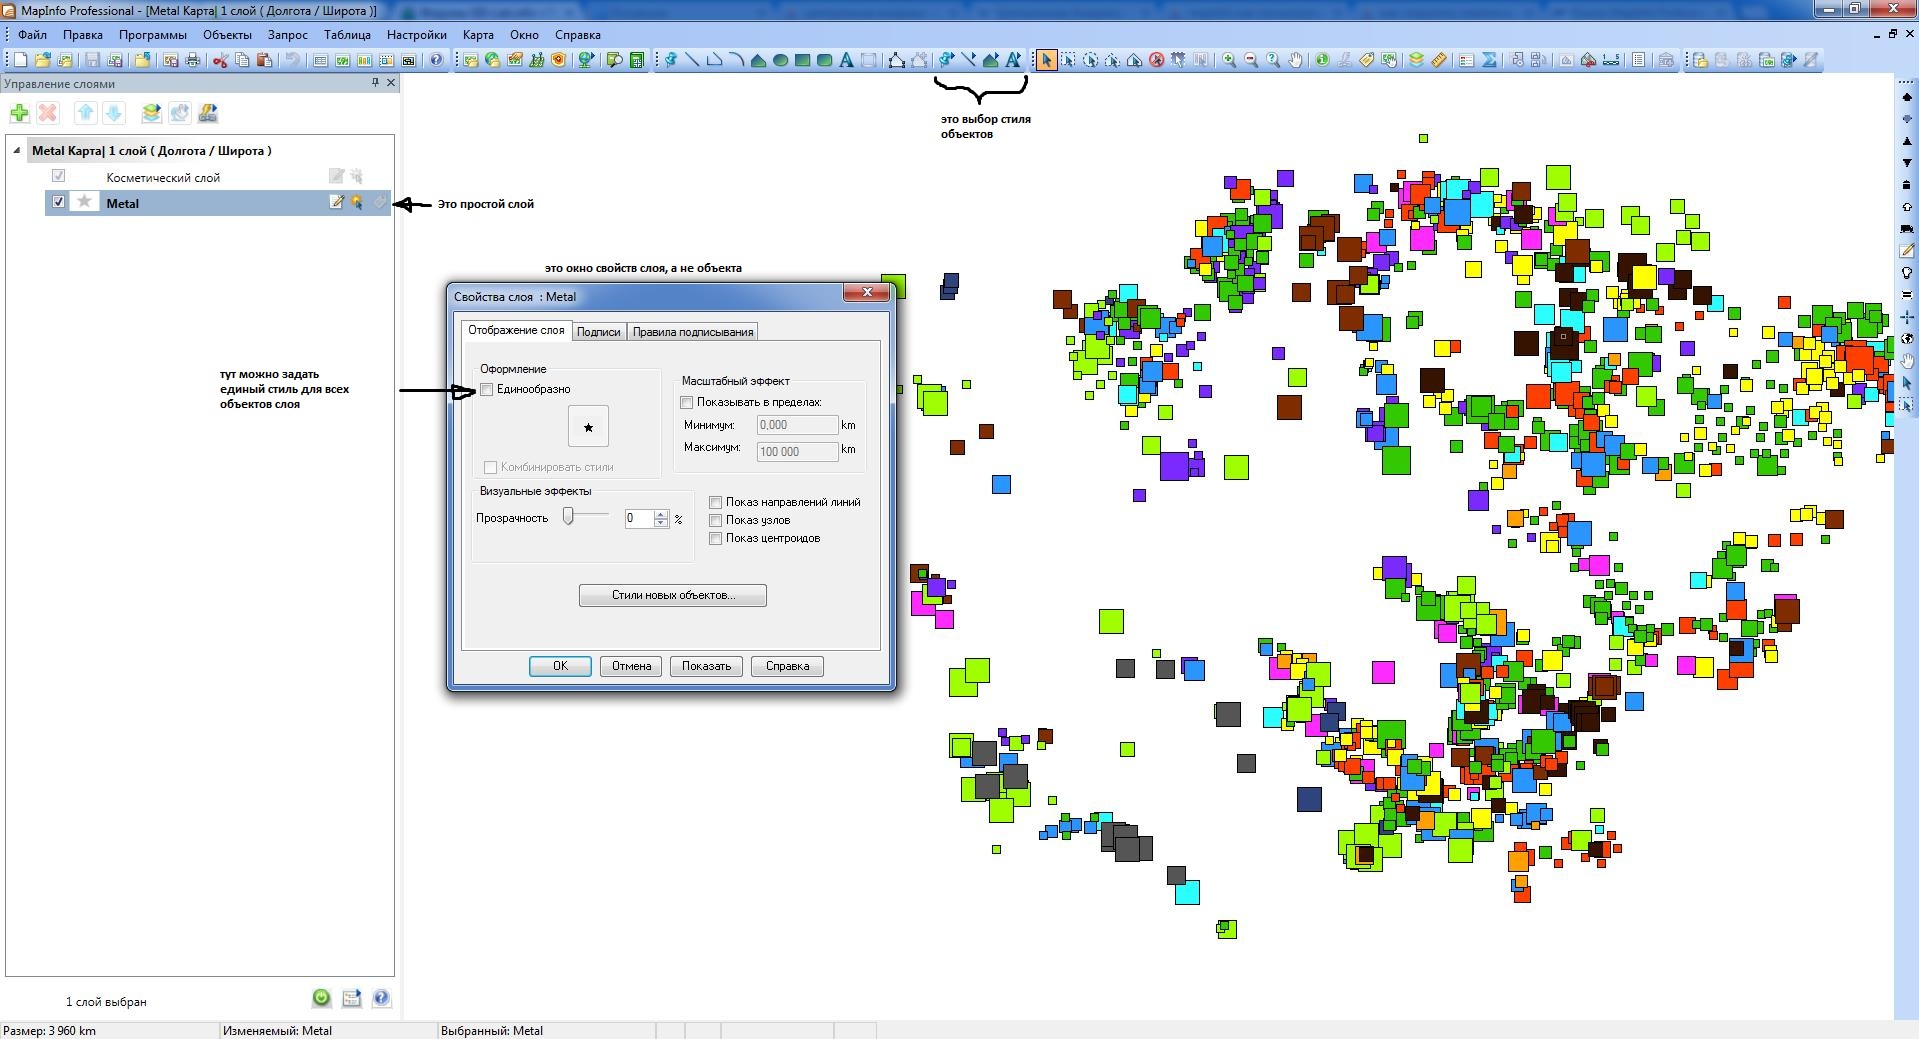The width and height of the screenshot is (1919, 1039).
Task: Click the Print icon in toolbar
Action: click(x=193, y=60)
